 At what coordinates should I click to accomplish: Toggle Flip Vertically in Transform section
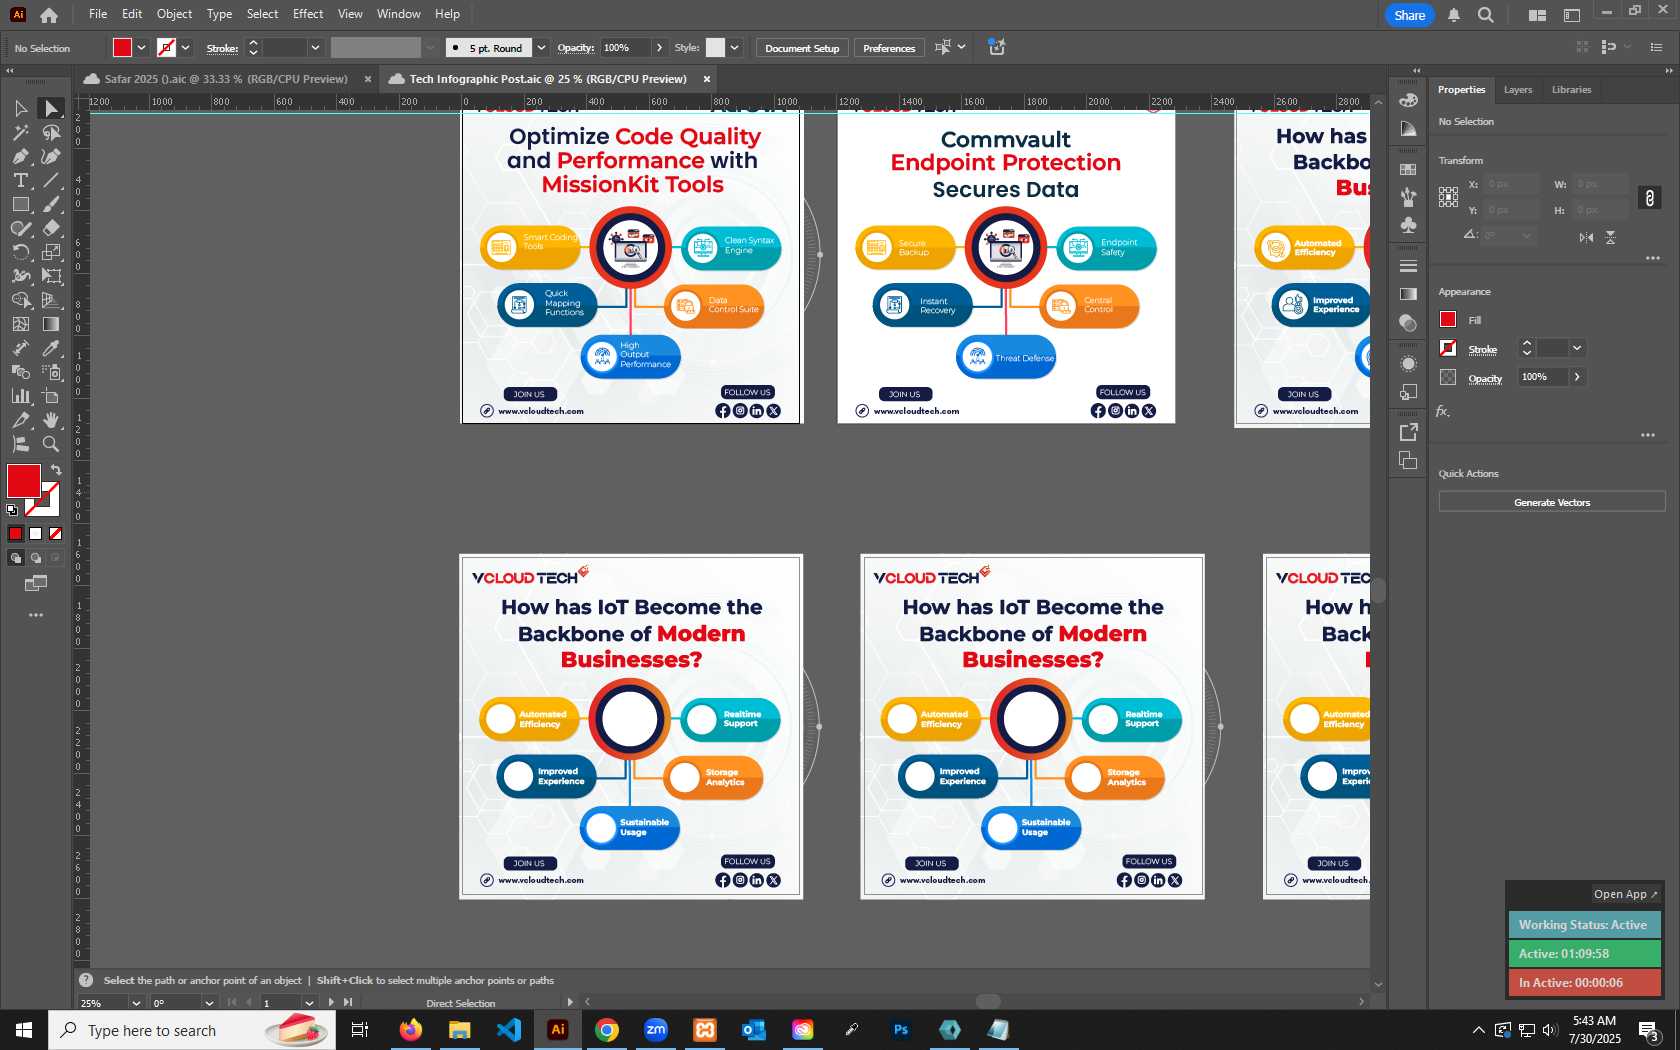coord(1610,237)
